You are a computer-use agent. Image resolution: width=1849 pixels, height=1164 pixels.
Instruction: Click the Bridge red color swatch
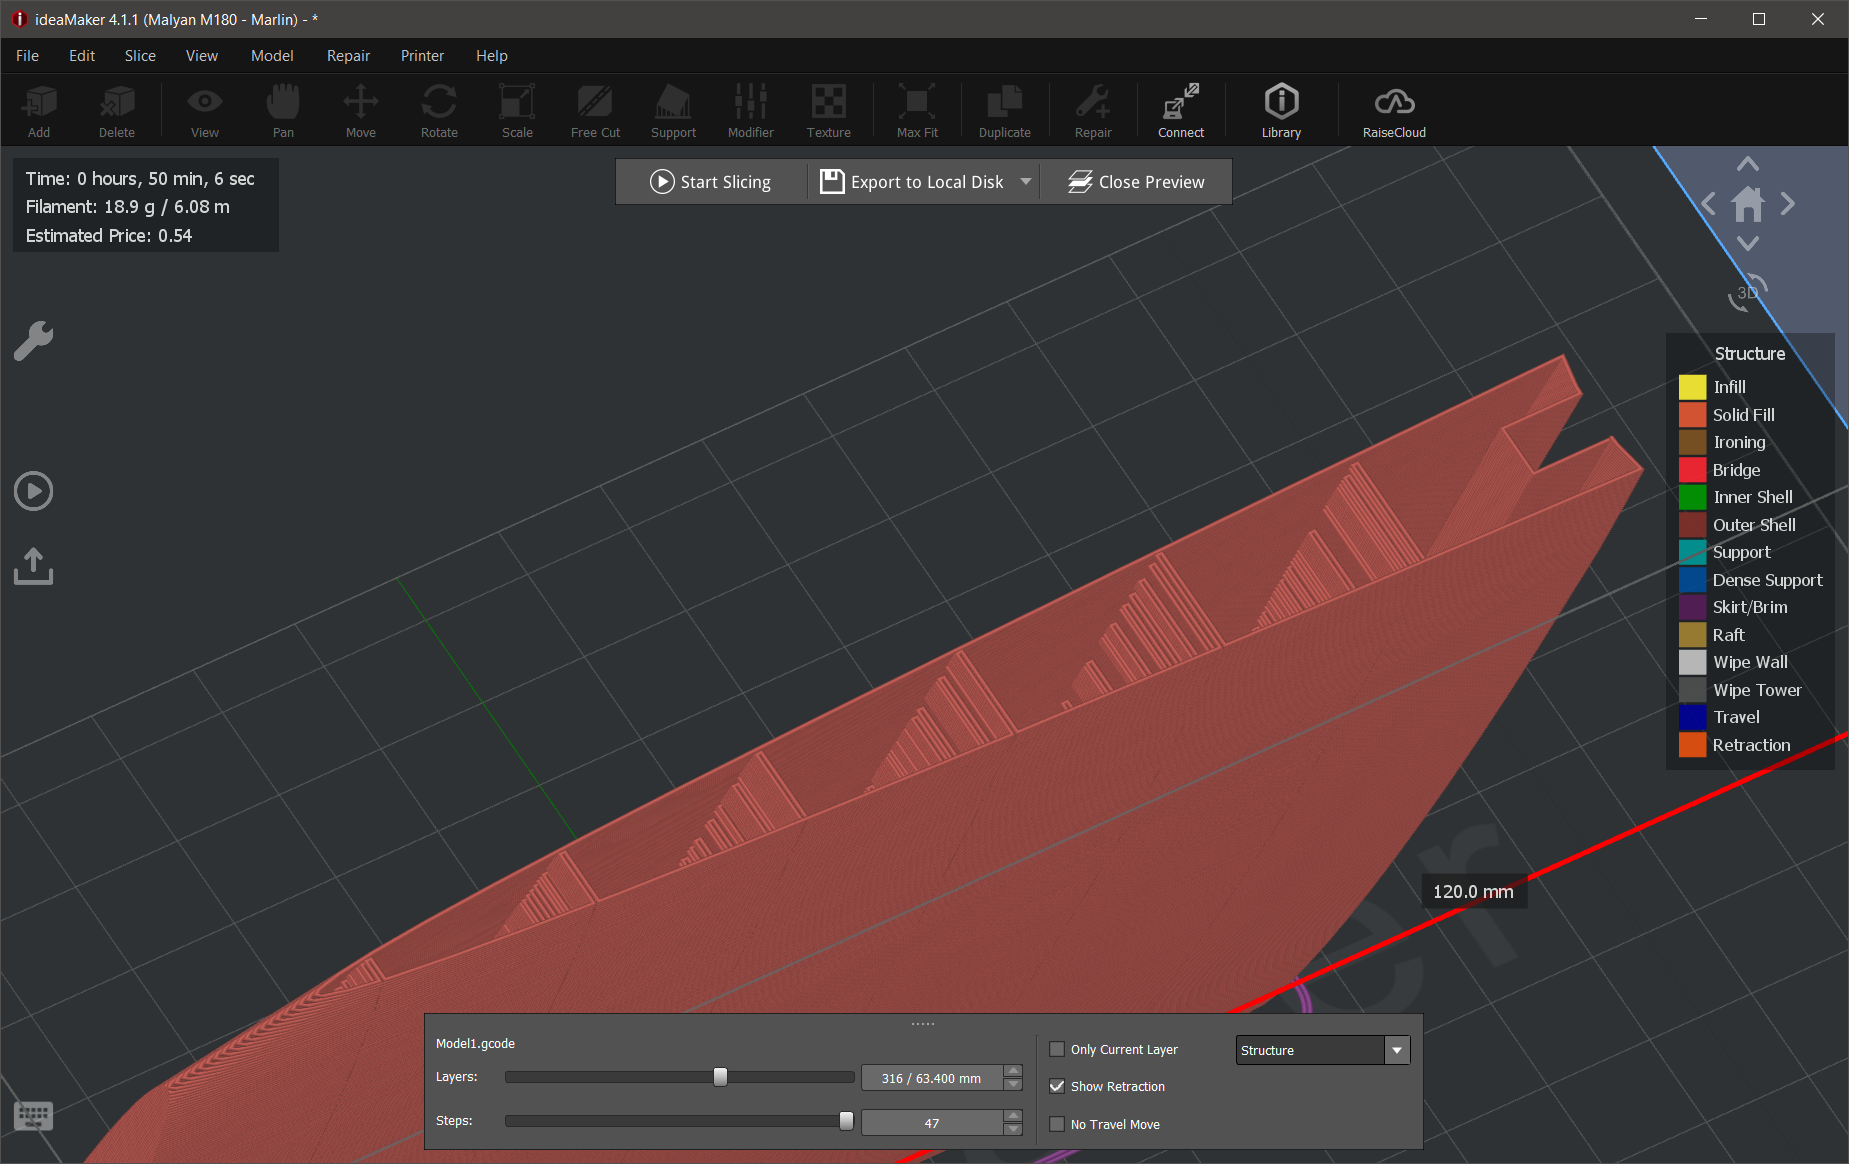(x=1692, y=470)
